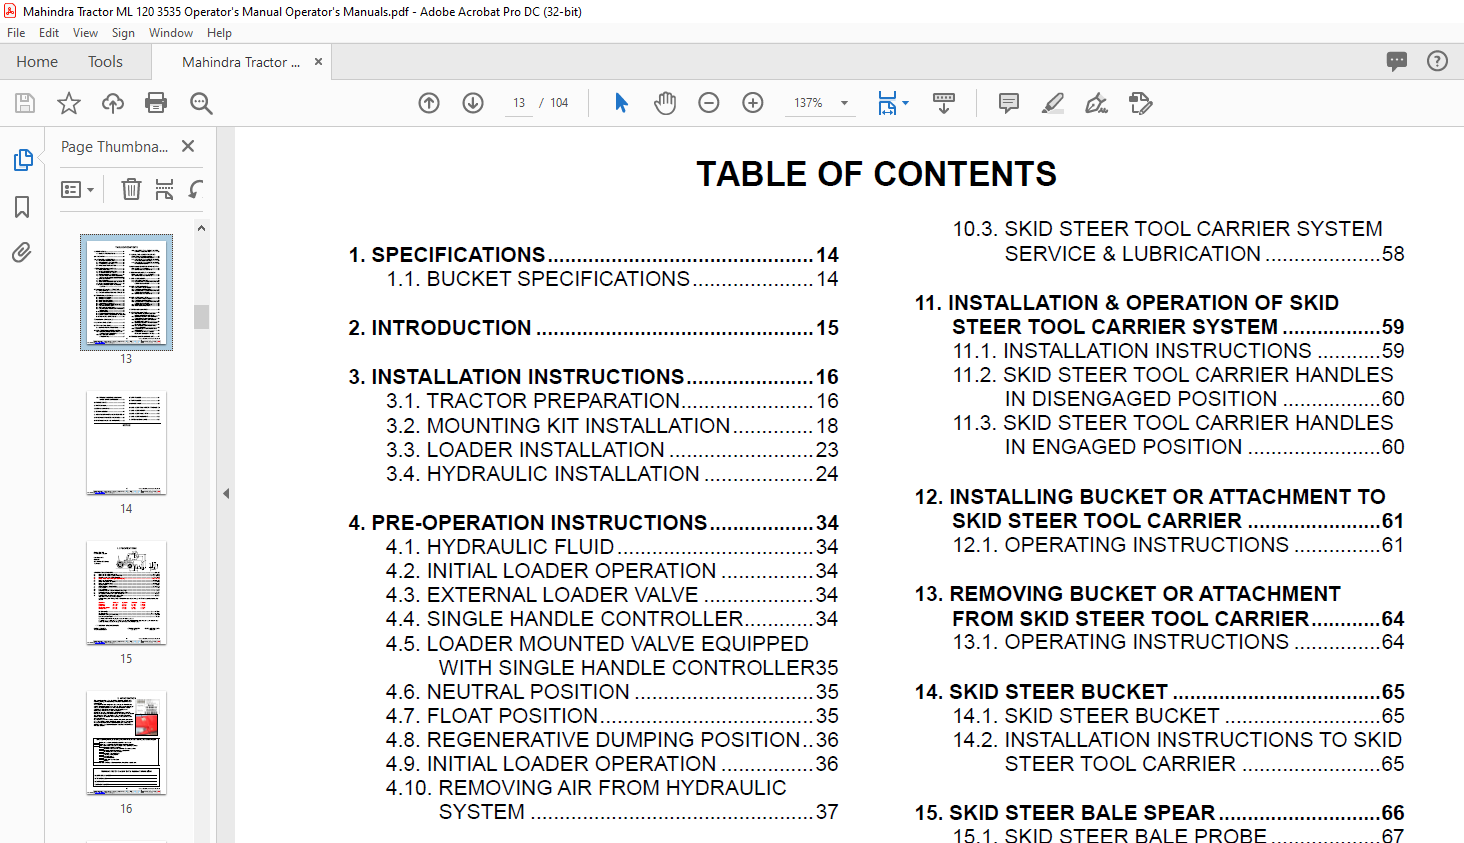Click the fit page width icon

[x=887, y=103]
